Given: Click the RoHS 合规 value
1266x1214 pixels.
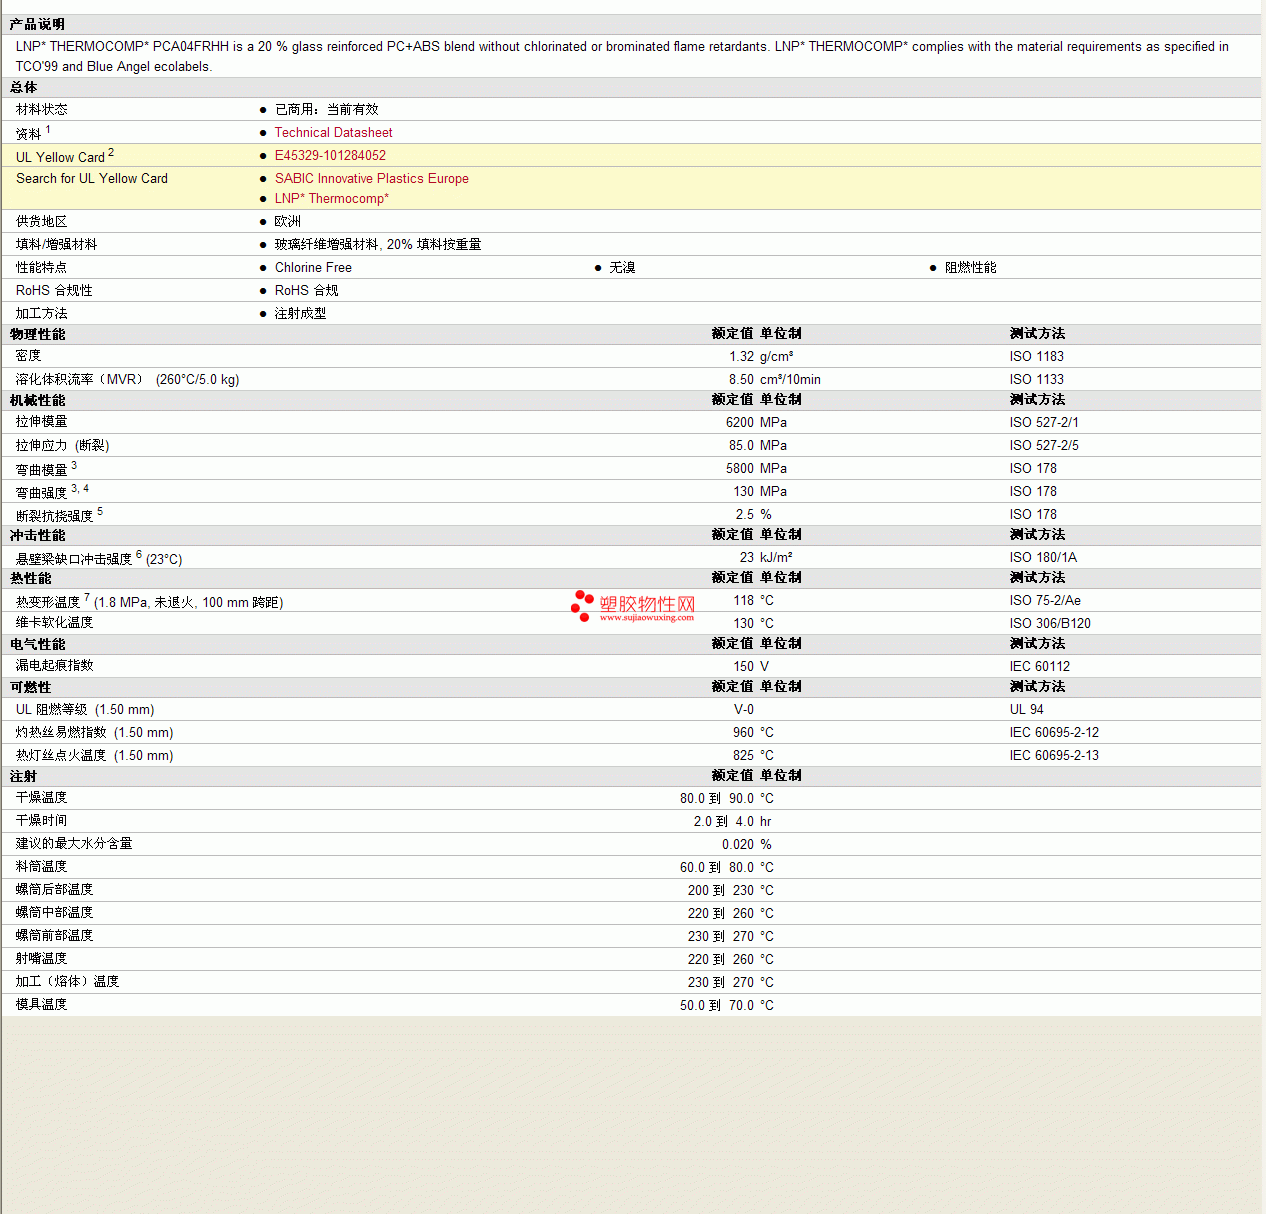Looking at the screenshot, I should point(307,290).
